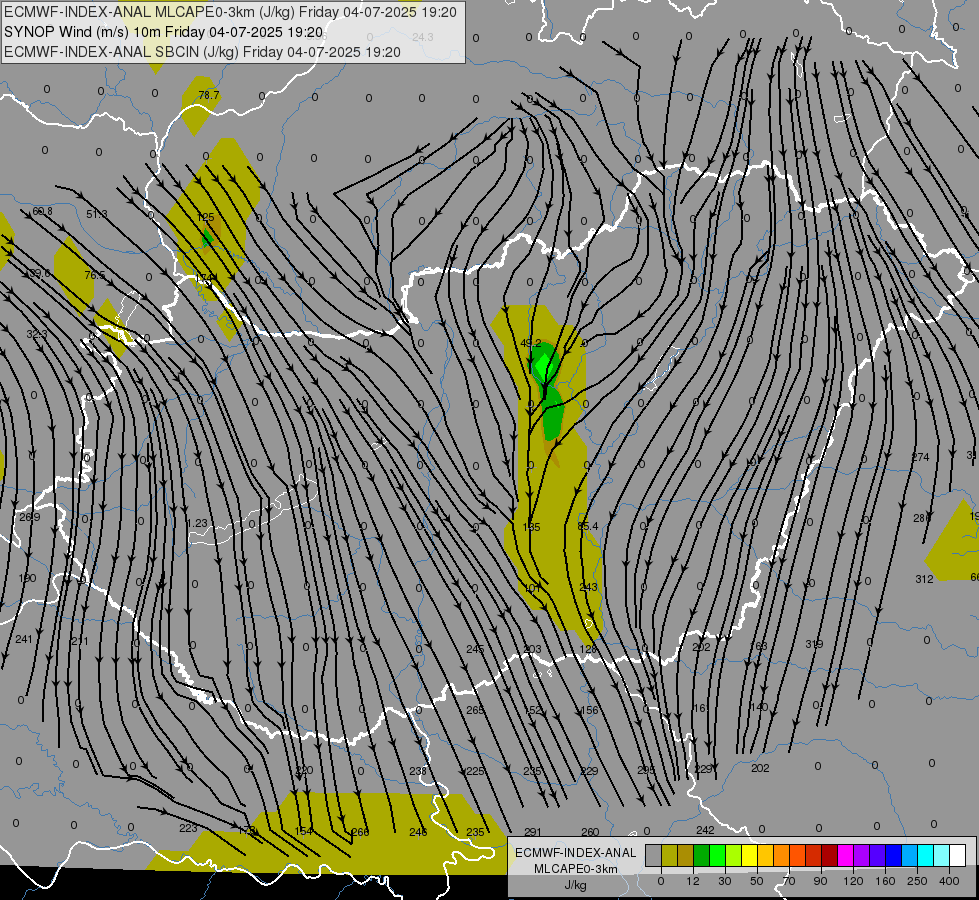Click the legend label MLCAPE0-3km
The height and width of the screenshot is (900, 979).
click(x=576, y=869)
